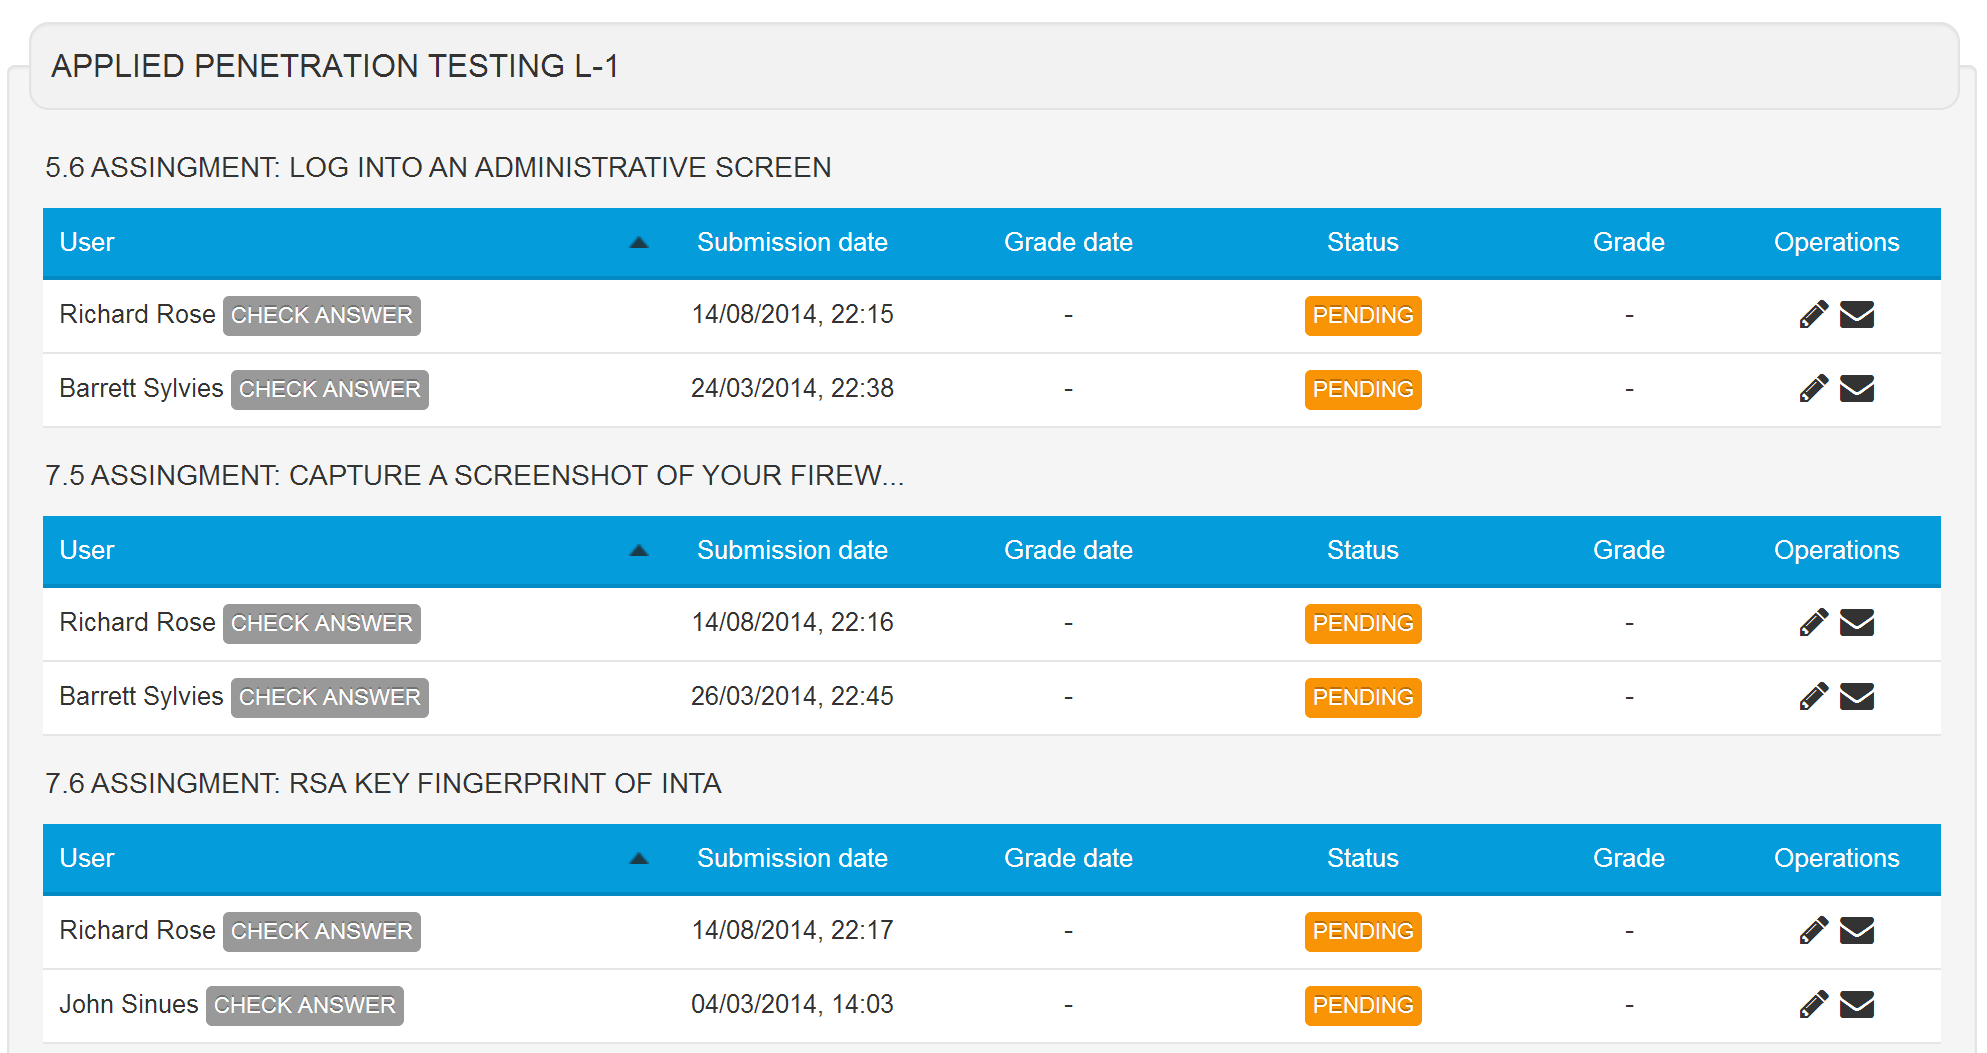Screen dimensions: 1987x1053
Task: Open Check Answer for John Sinues
Action: pyautogui.click(x=304, y=1006)
